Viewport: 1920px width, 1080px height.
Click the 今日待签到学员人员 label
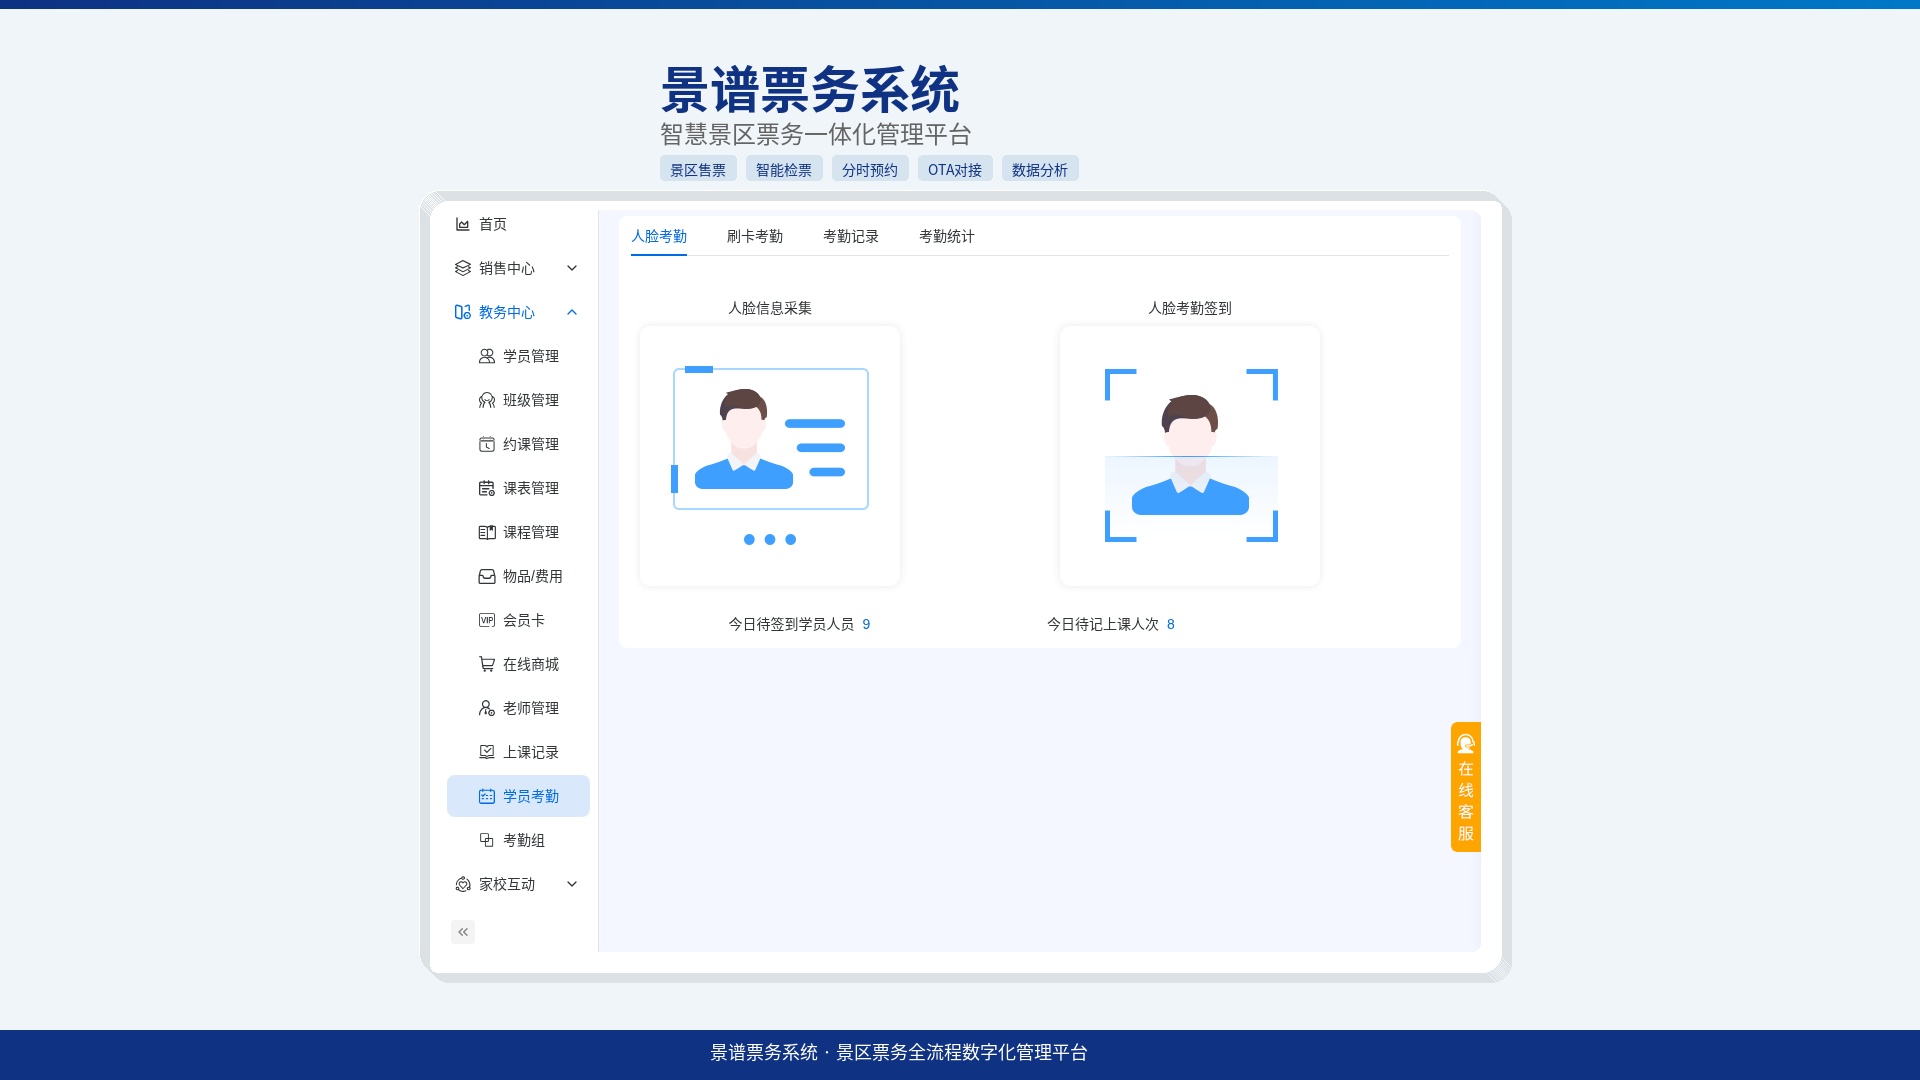[x=791, y=624]
